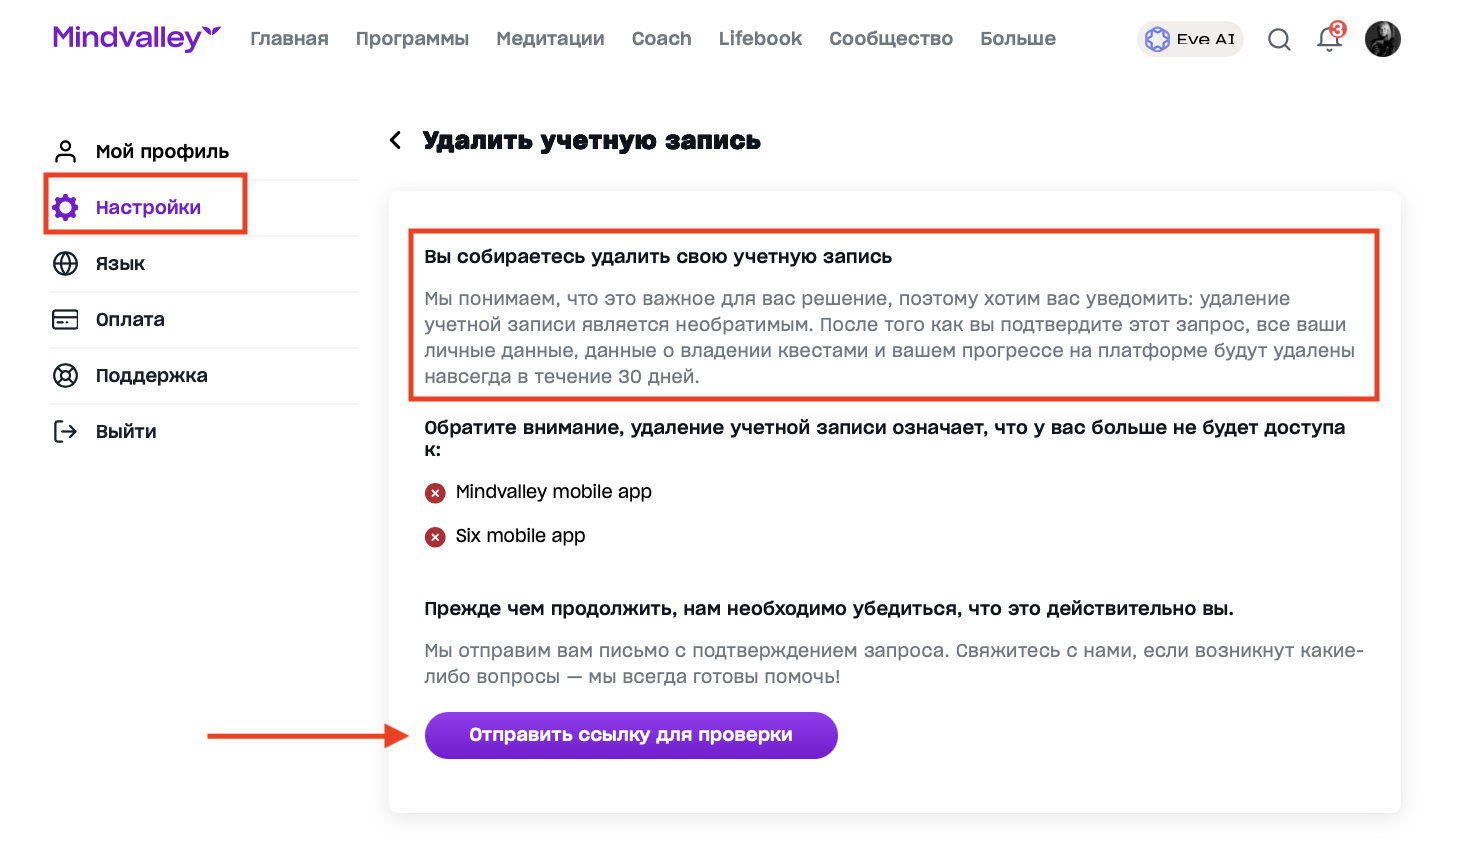1474x856 pixels.
Task: Click the red notification count badge
Action: pos(1340,28)
